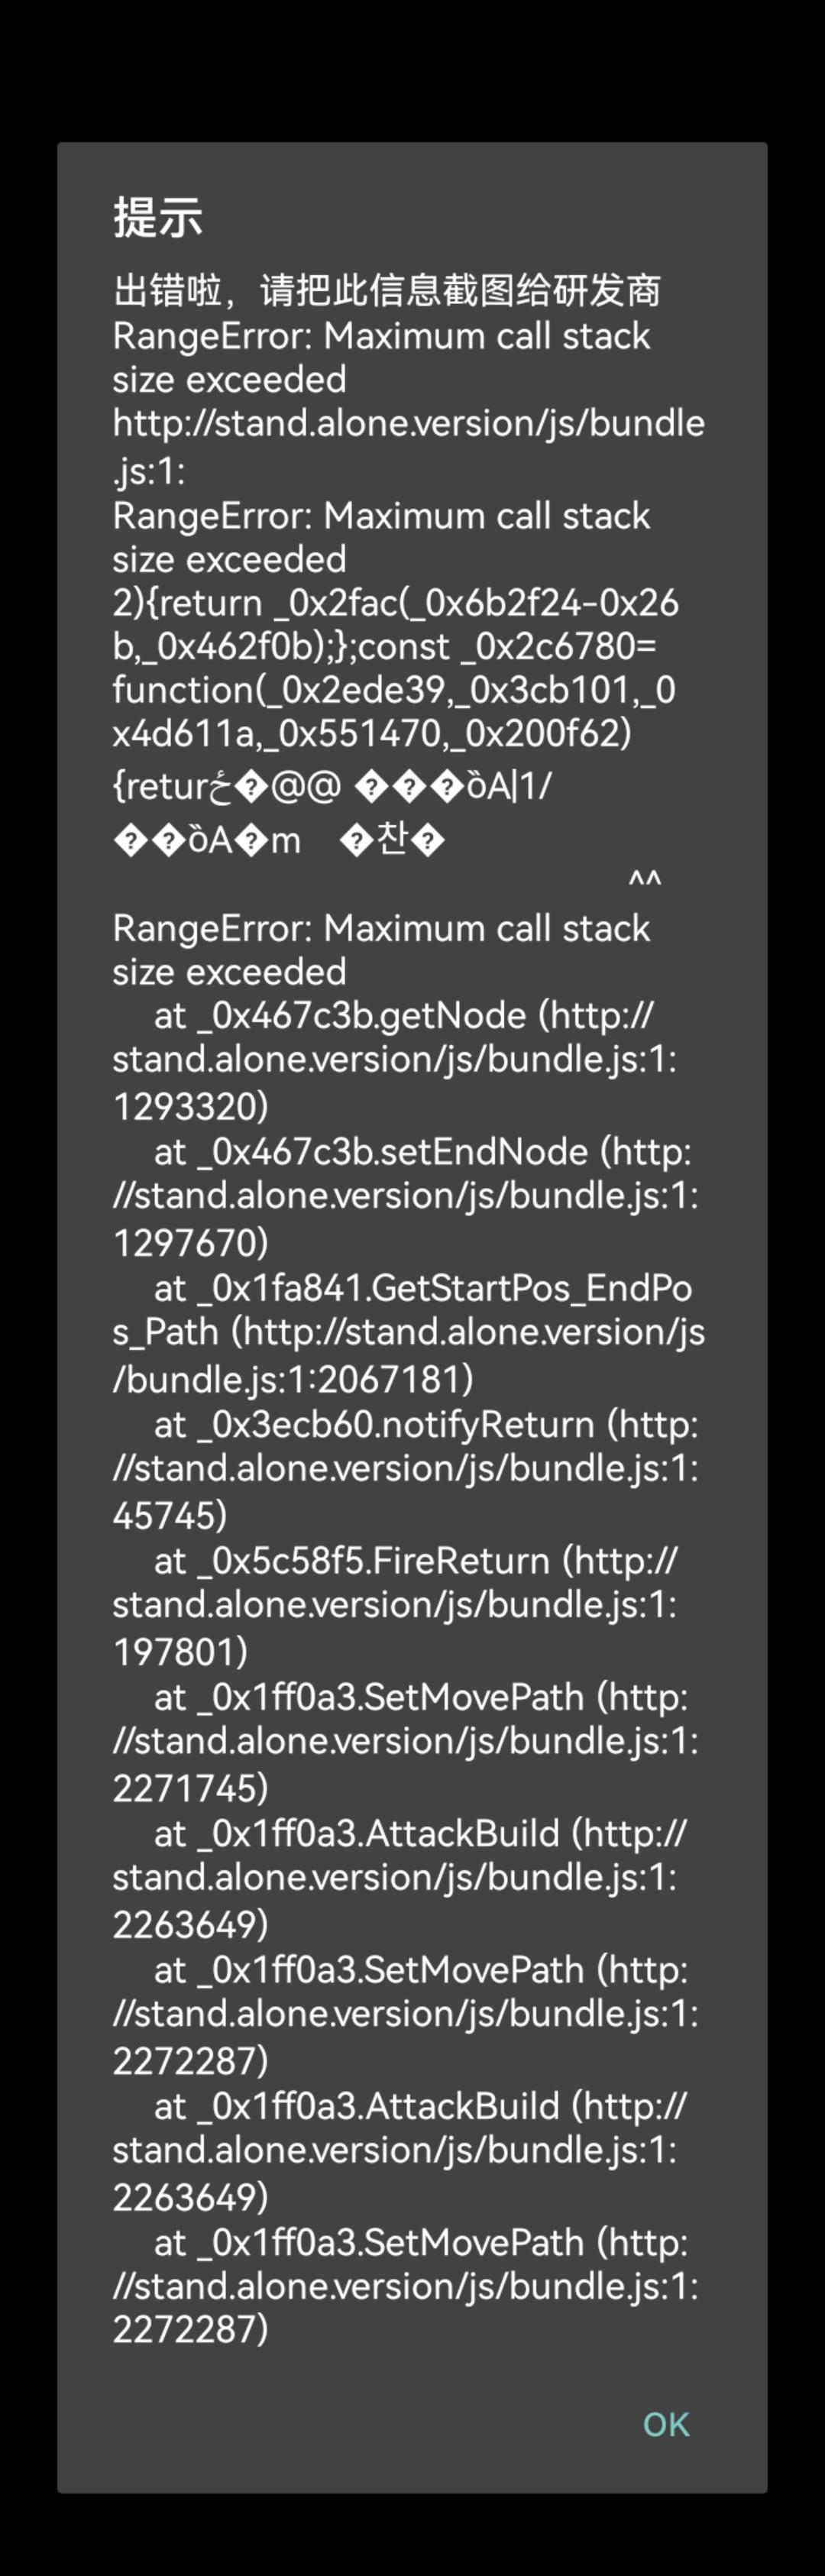825x2576 pixels.
Task: Tap the last SetMovePath frame at the bottom
Action: 404,2286
